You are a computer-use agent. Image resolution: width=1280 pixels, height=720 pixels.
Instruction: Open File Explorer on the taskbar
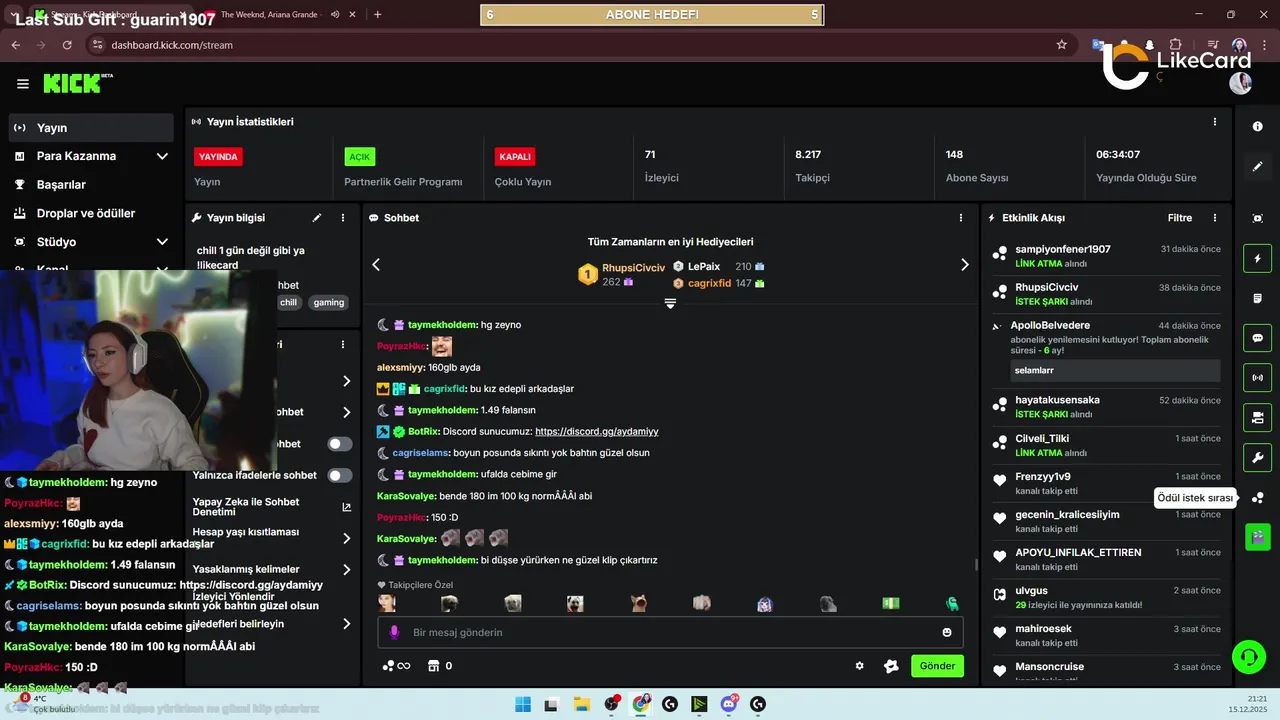tap(581, 704)
